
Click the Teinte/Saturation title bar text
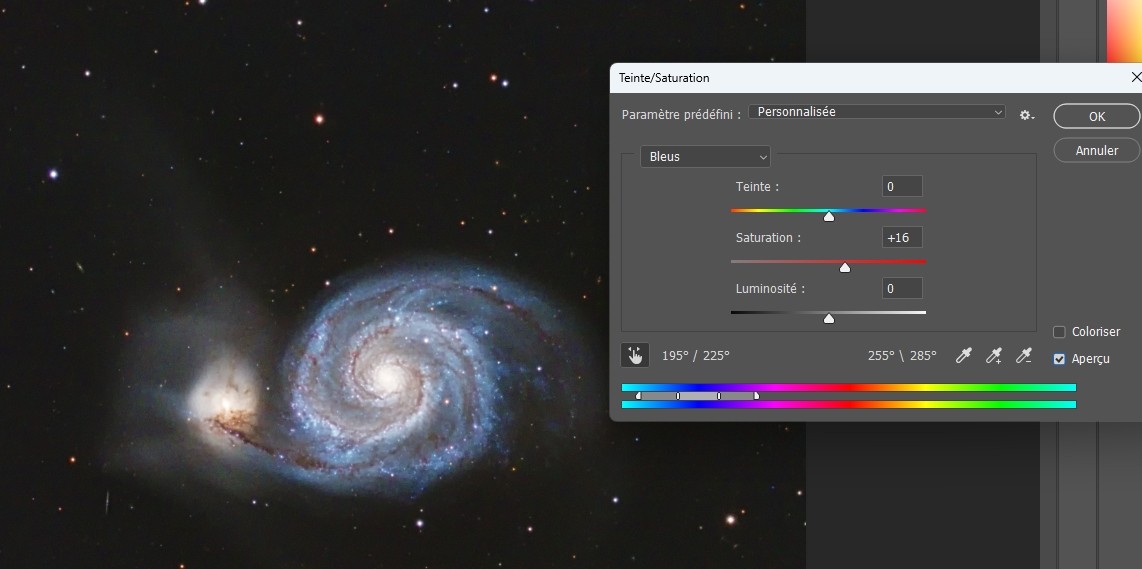click(664, 77)
